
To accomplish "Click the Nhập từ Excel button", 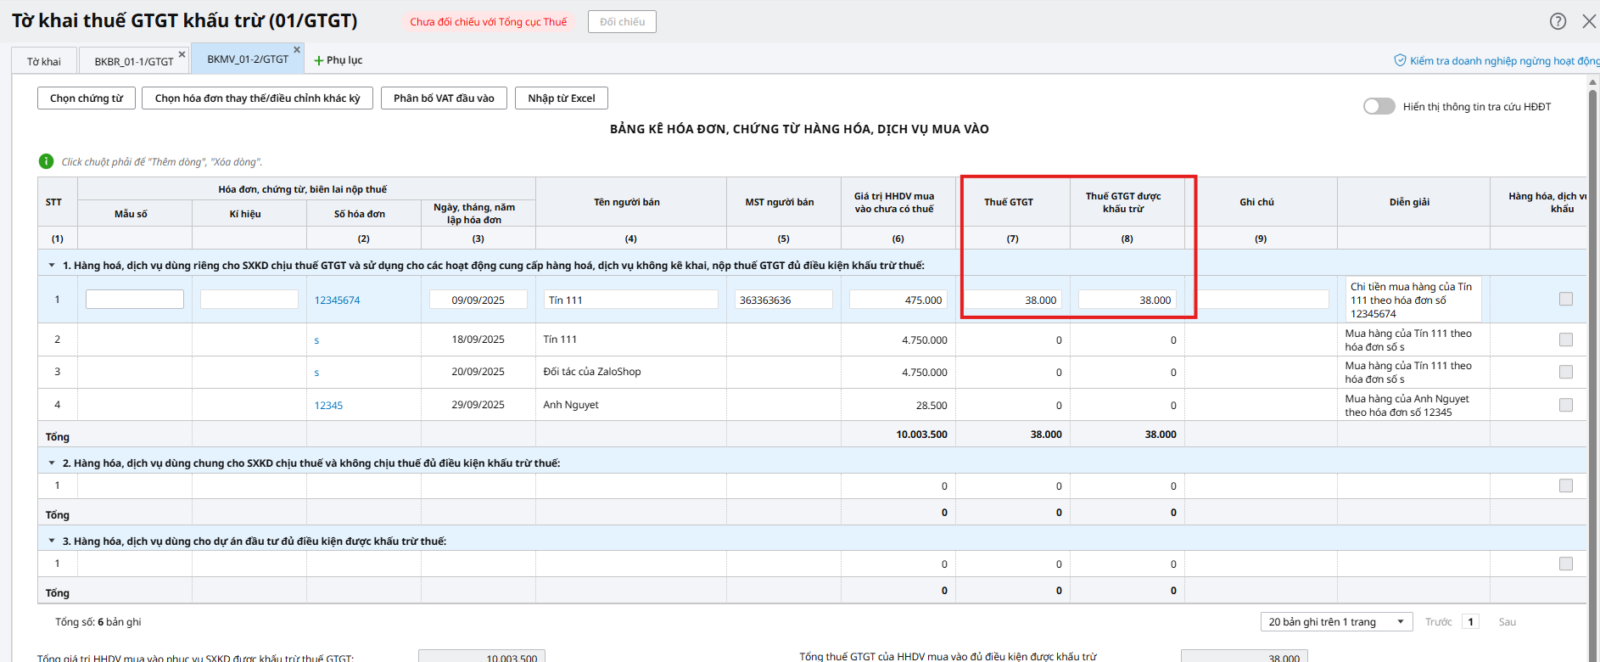I will [561, 98].
